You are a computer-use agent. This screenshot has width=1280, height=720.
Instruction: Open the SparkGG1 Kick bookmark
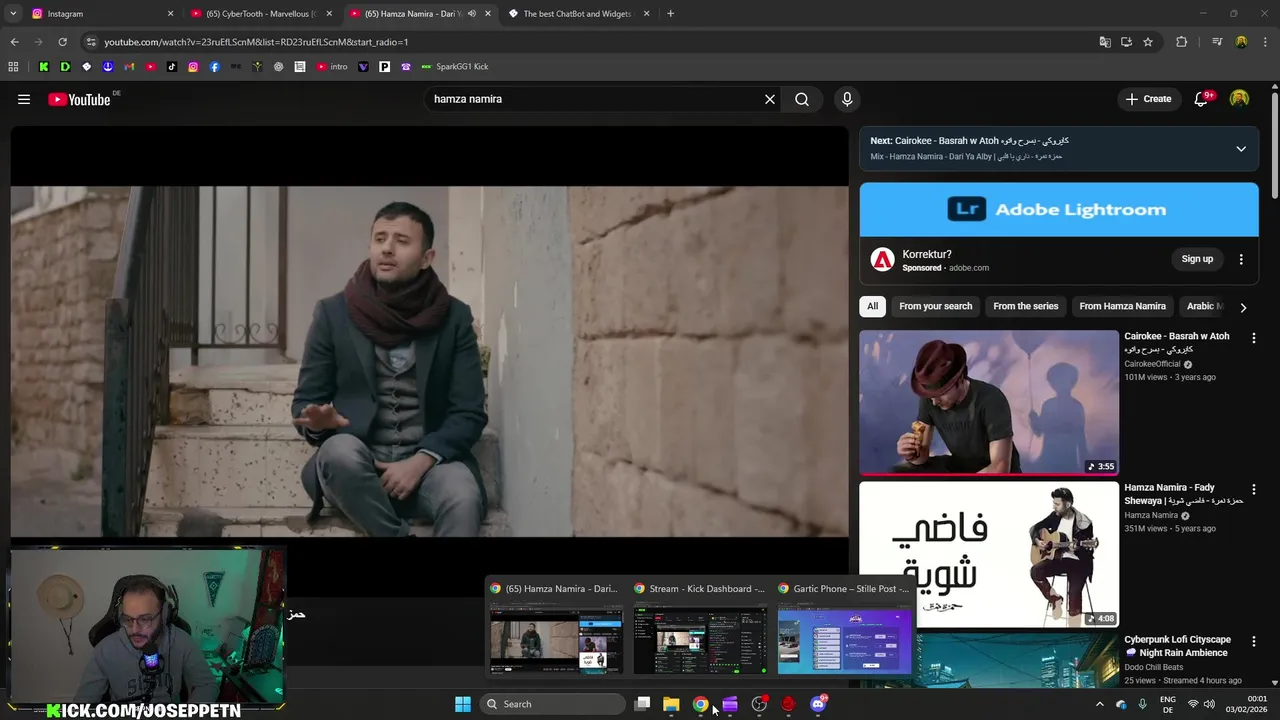[x=455, y=67]
